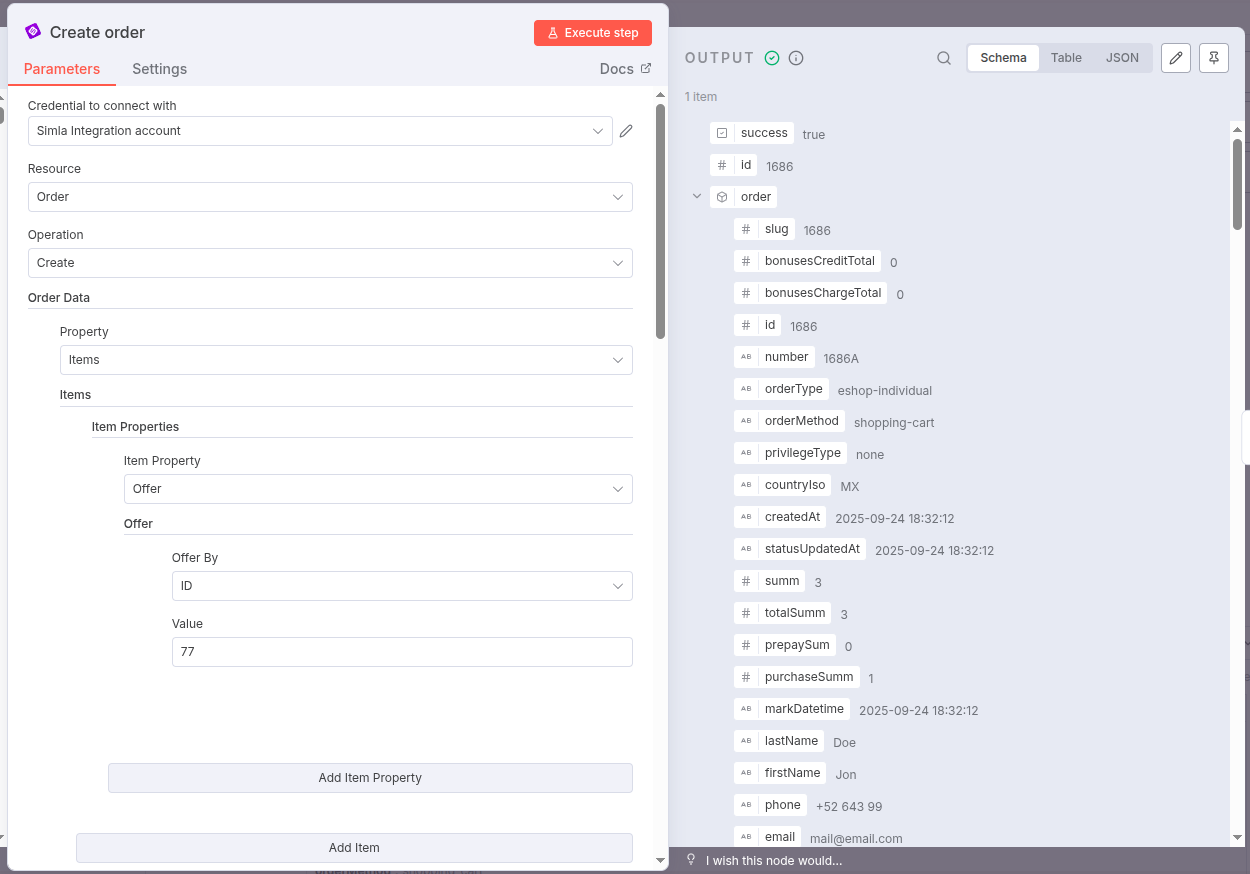Edit output with the pencil button
The height and width of the screenshot is (874, 1250).
[x=1177, y=58]
